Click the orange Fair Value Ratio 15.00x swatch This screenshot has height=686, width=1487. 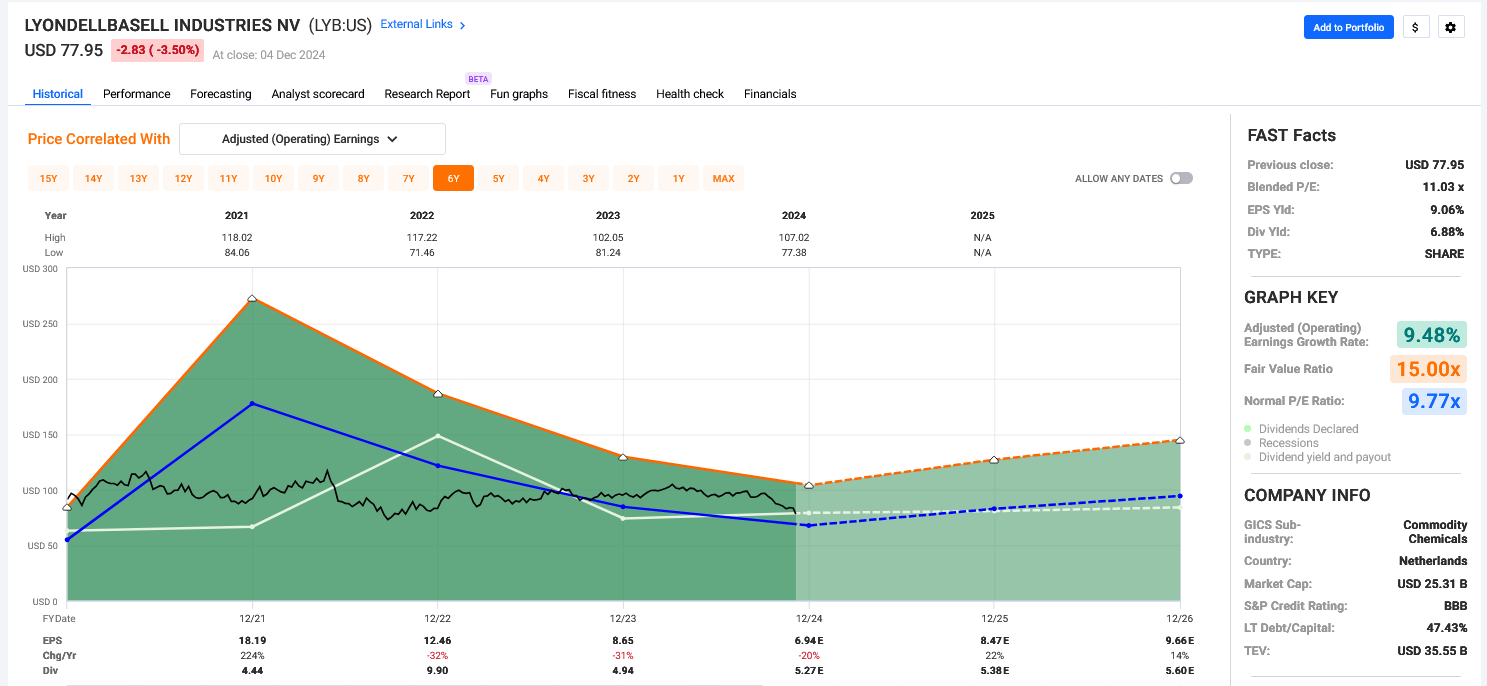(x=1428, y=369)
